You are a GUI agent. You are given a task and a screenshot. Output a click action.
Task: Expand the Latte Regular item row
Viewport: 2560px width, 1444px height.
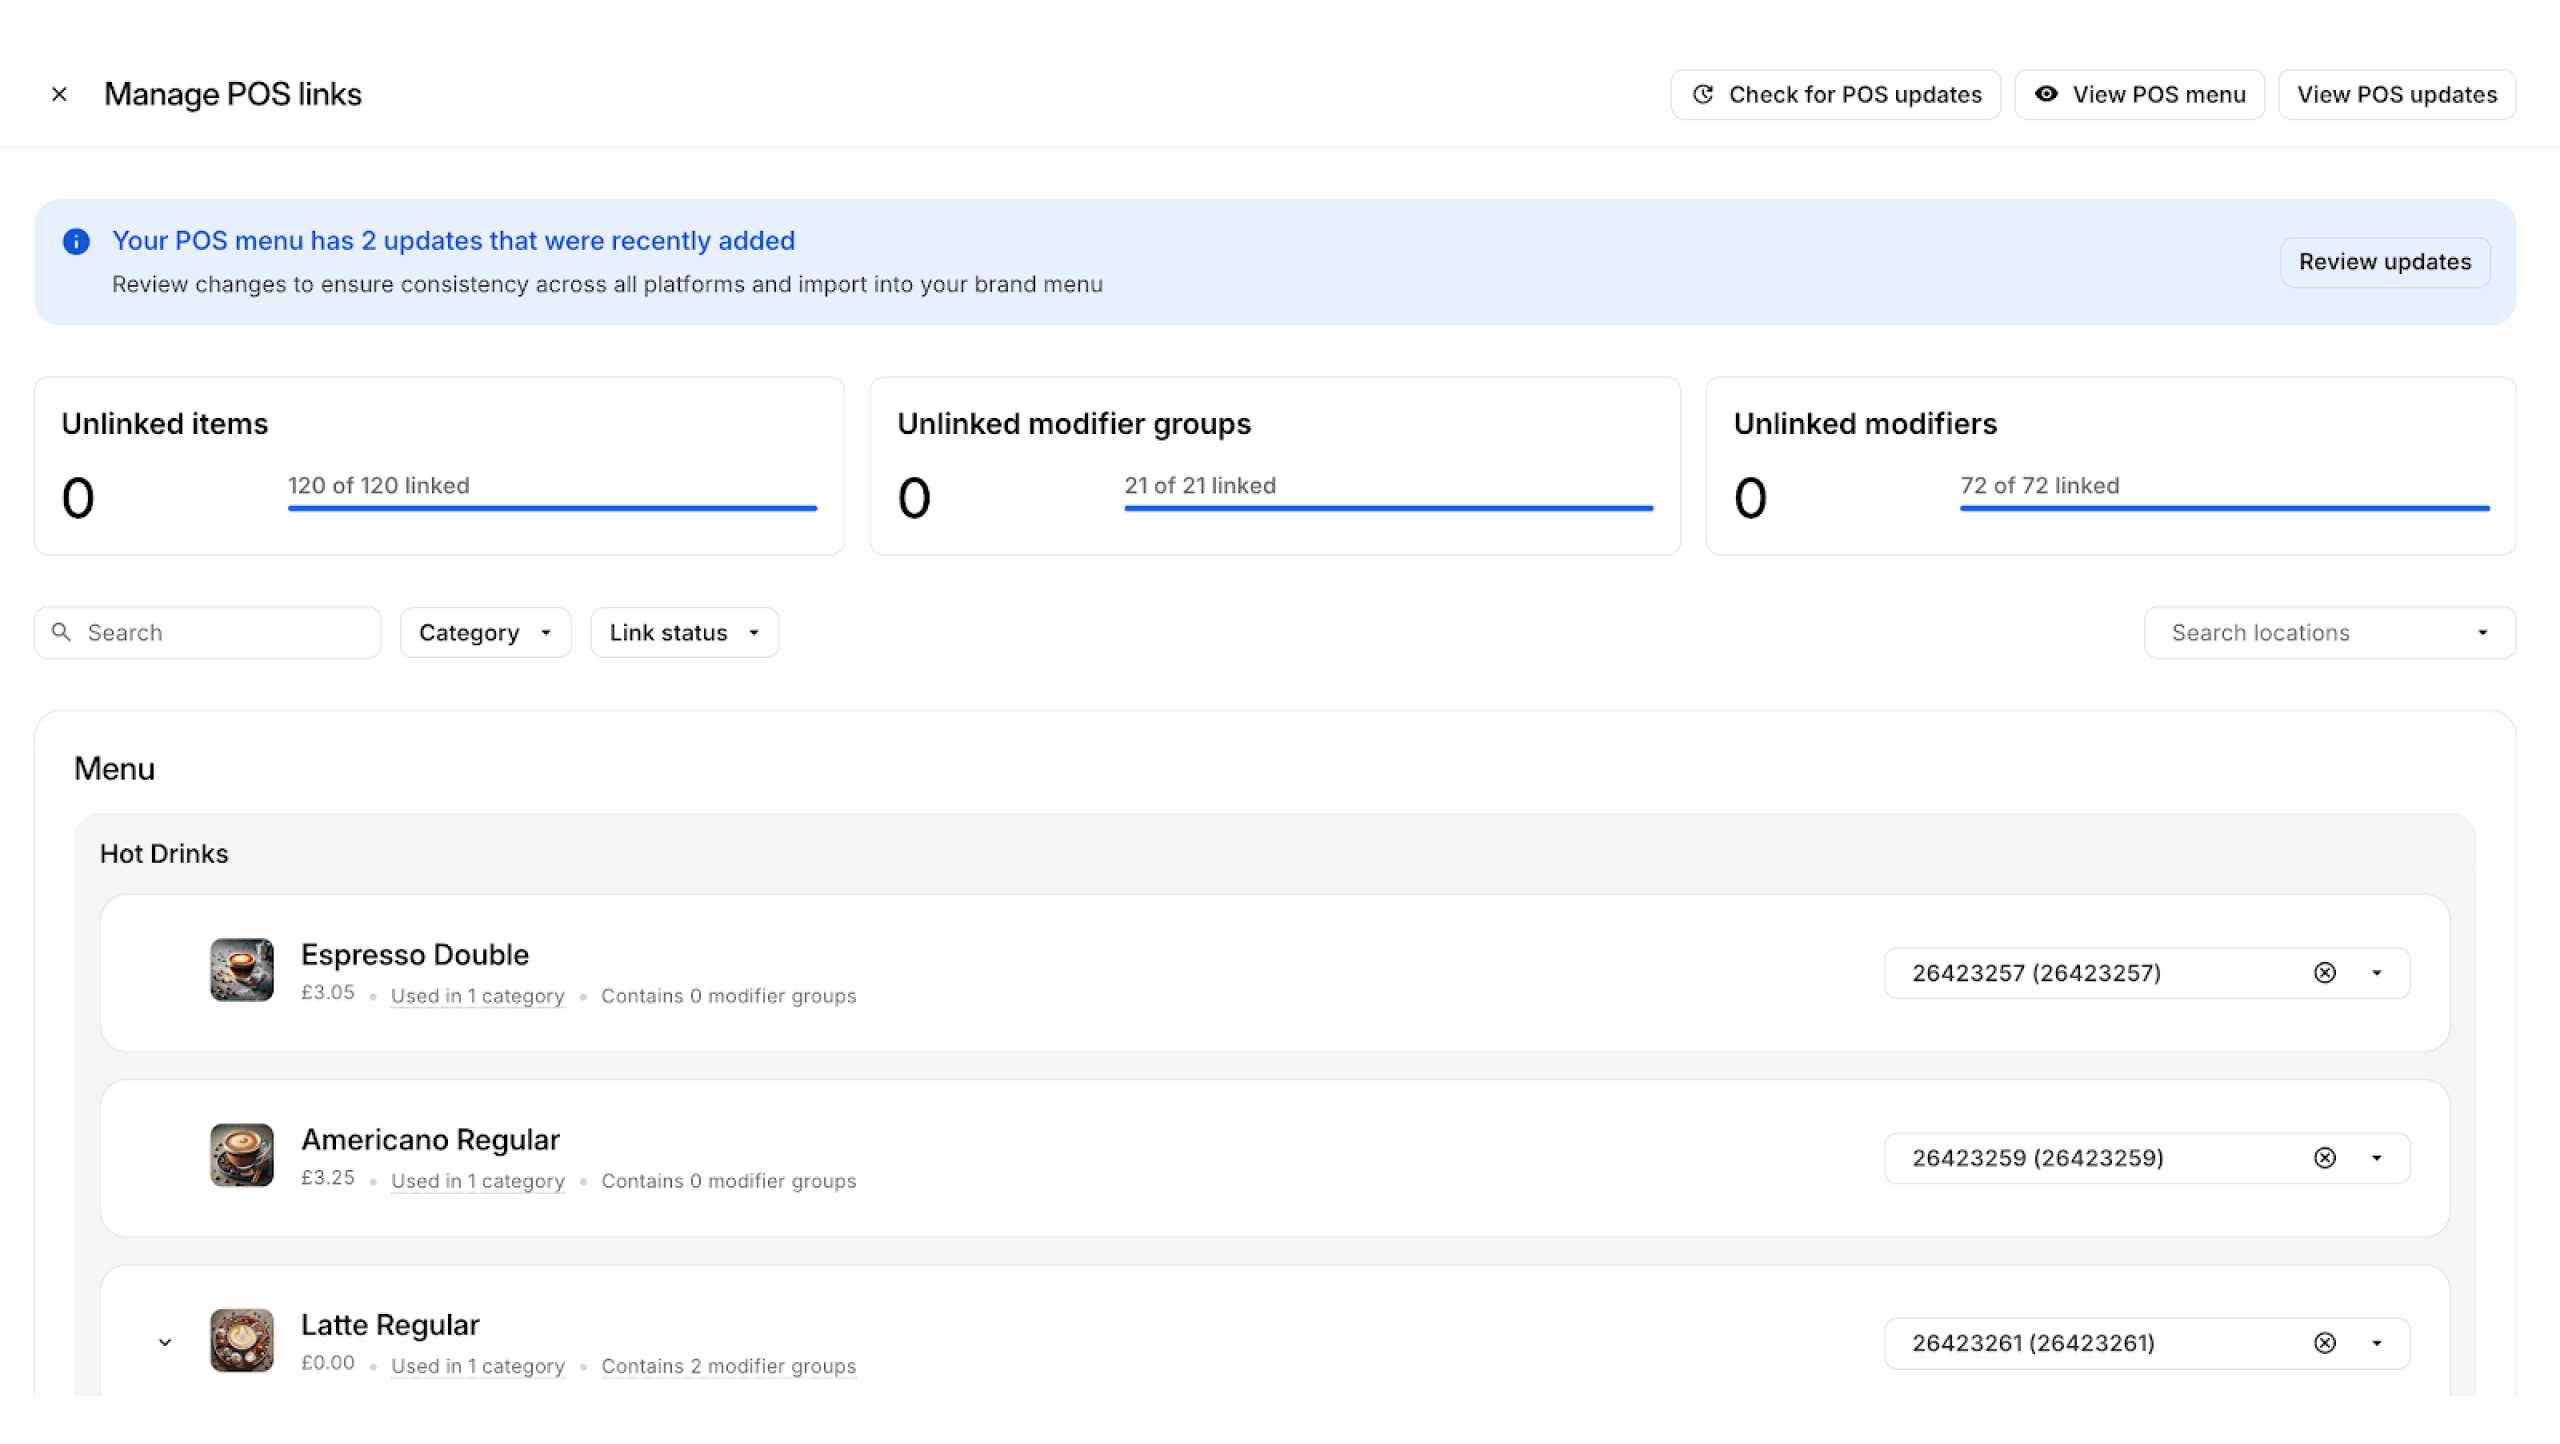point(165,1342)
